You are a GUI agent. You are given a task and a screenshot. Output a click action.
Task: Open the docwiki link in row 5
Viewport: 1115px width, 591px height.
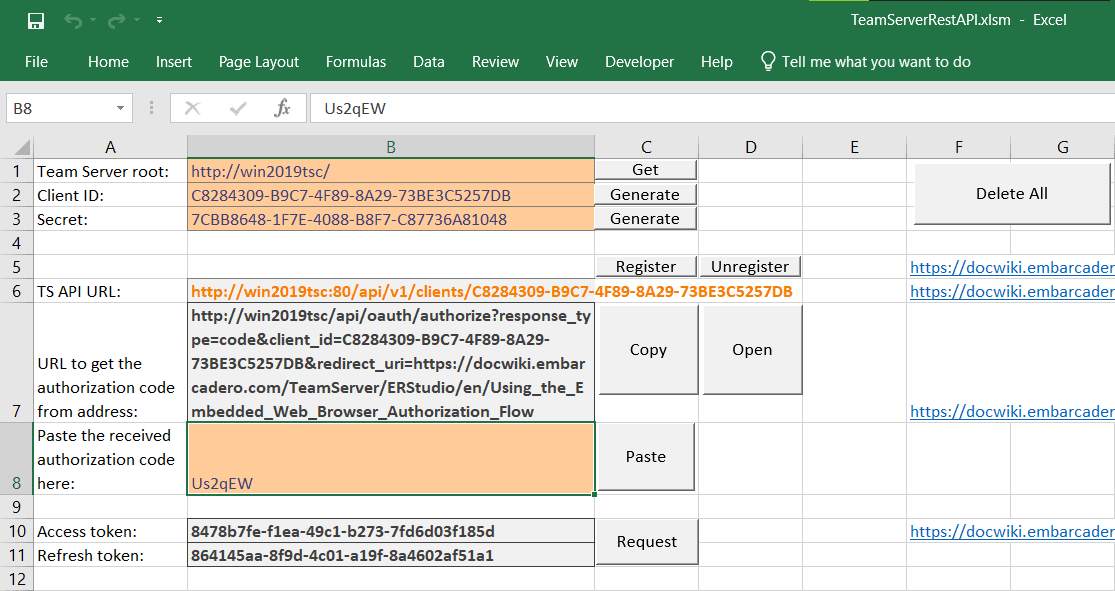(1012, 267)
